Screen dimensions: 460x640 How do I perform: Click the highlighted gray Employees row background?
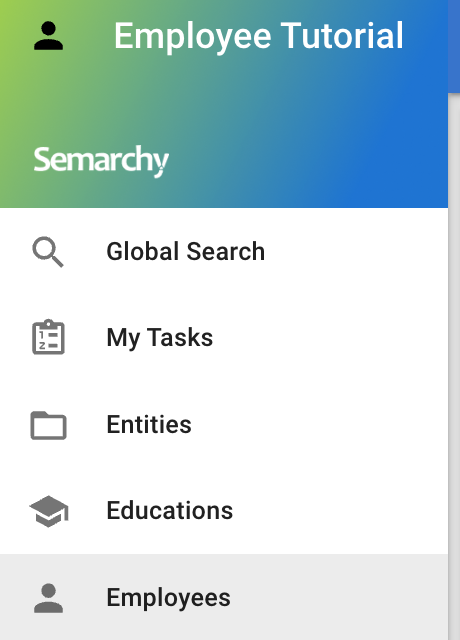(x=224, y=597)
